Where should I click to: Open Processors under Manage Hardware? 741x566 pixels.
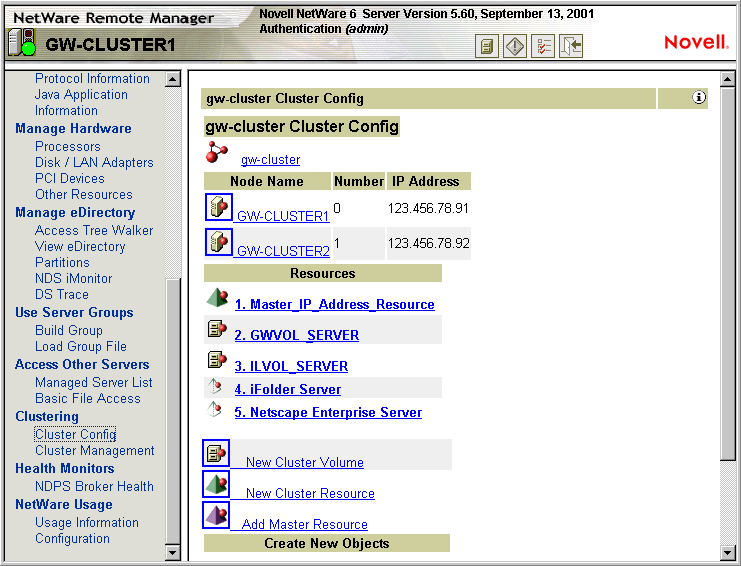click(x=68, y=146)
